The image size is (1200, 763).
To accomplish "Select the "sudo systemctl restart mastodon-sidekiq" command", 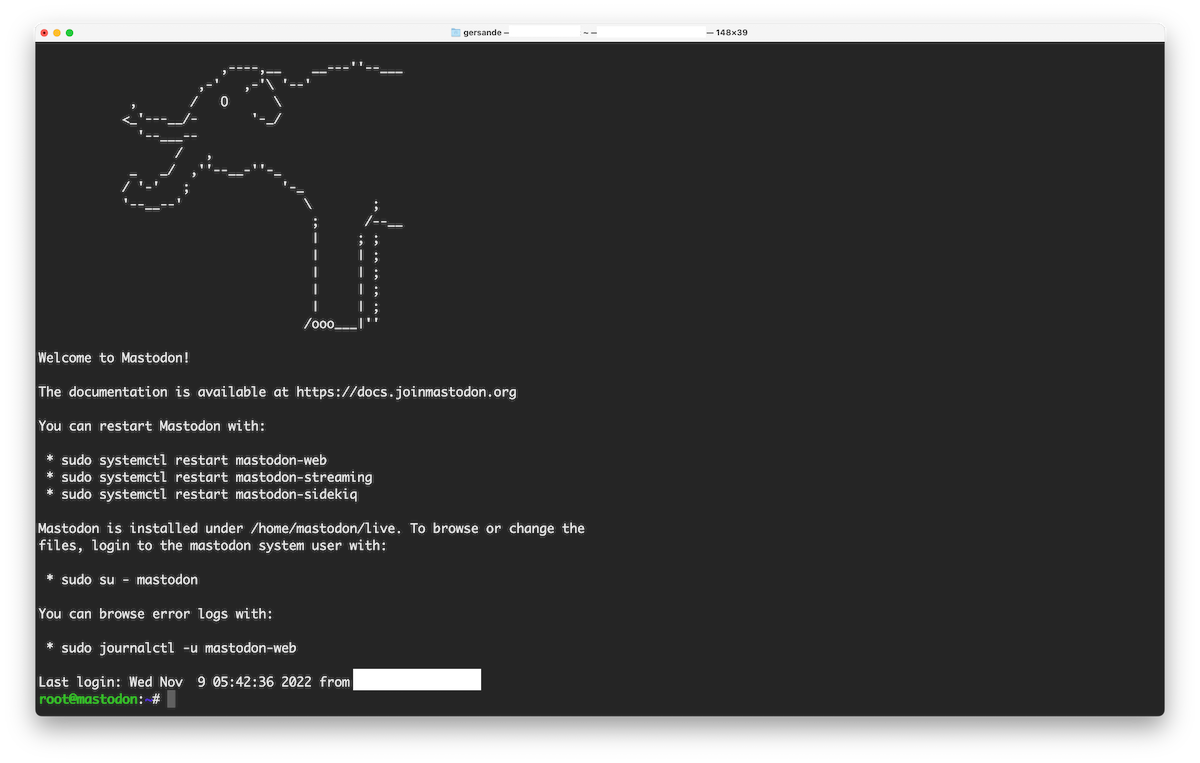I will pyautogui.click(x=208, y=494).
